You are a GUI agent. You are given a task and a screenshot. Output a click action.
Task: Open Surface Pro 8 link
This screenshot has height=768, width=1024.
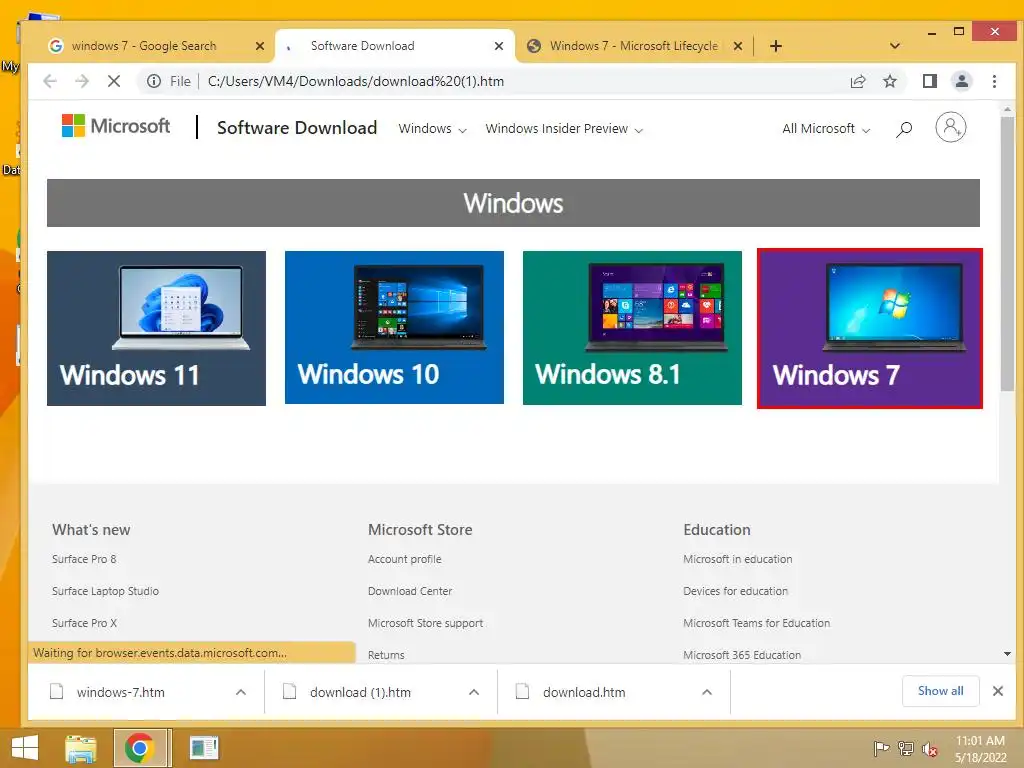84,559
